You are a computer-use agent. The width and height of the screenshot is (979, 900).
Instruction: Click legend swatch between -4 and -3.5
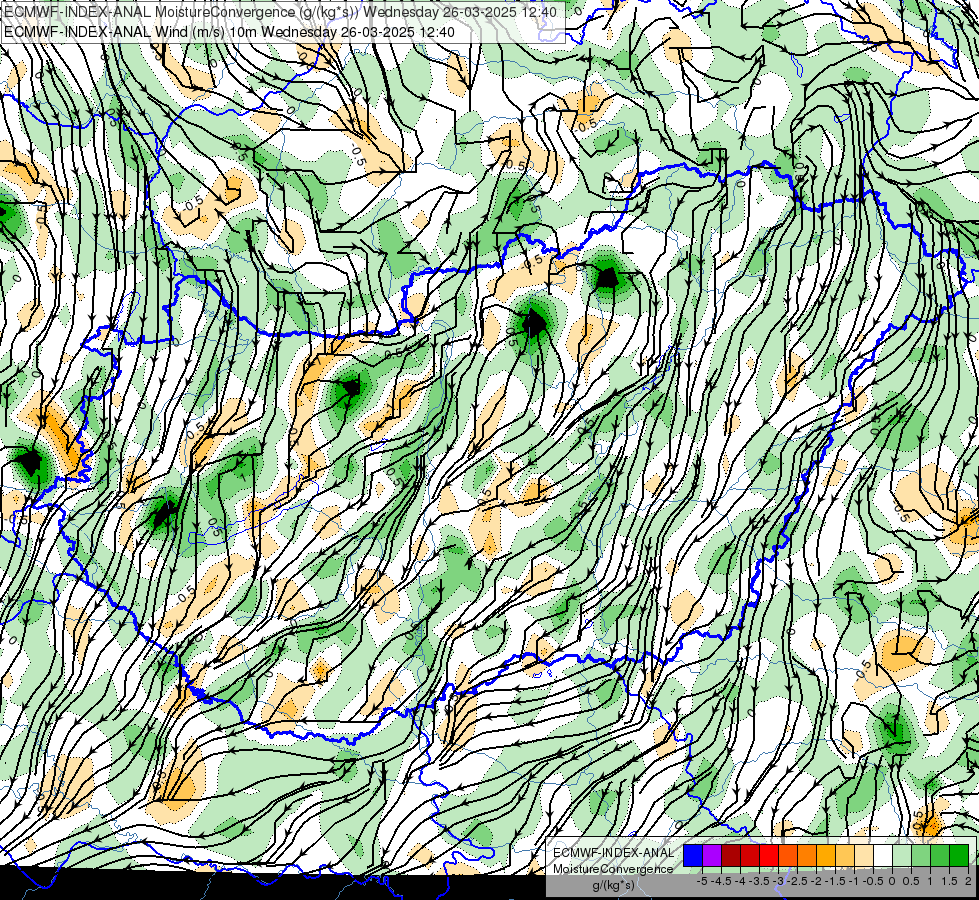click(750, 856)
